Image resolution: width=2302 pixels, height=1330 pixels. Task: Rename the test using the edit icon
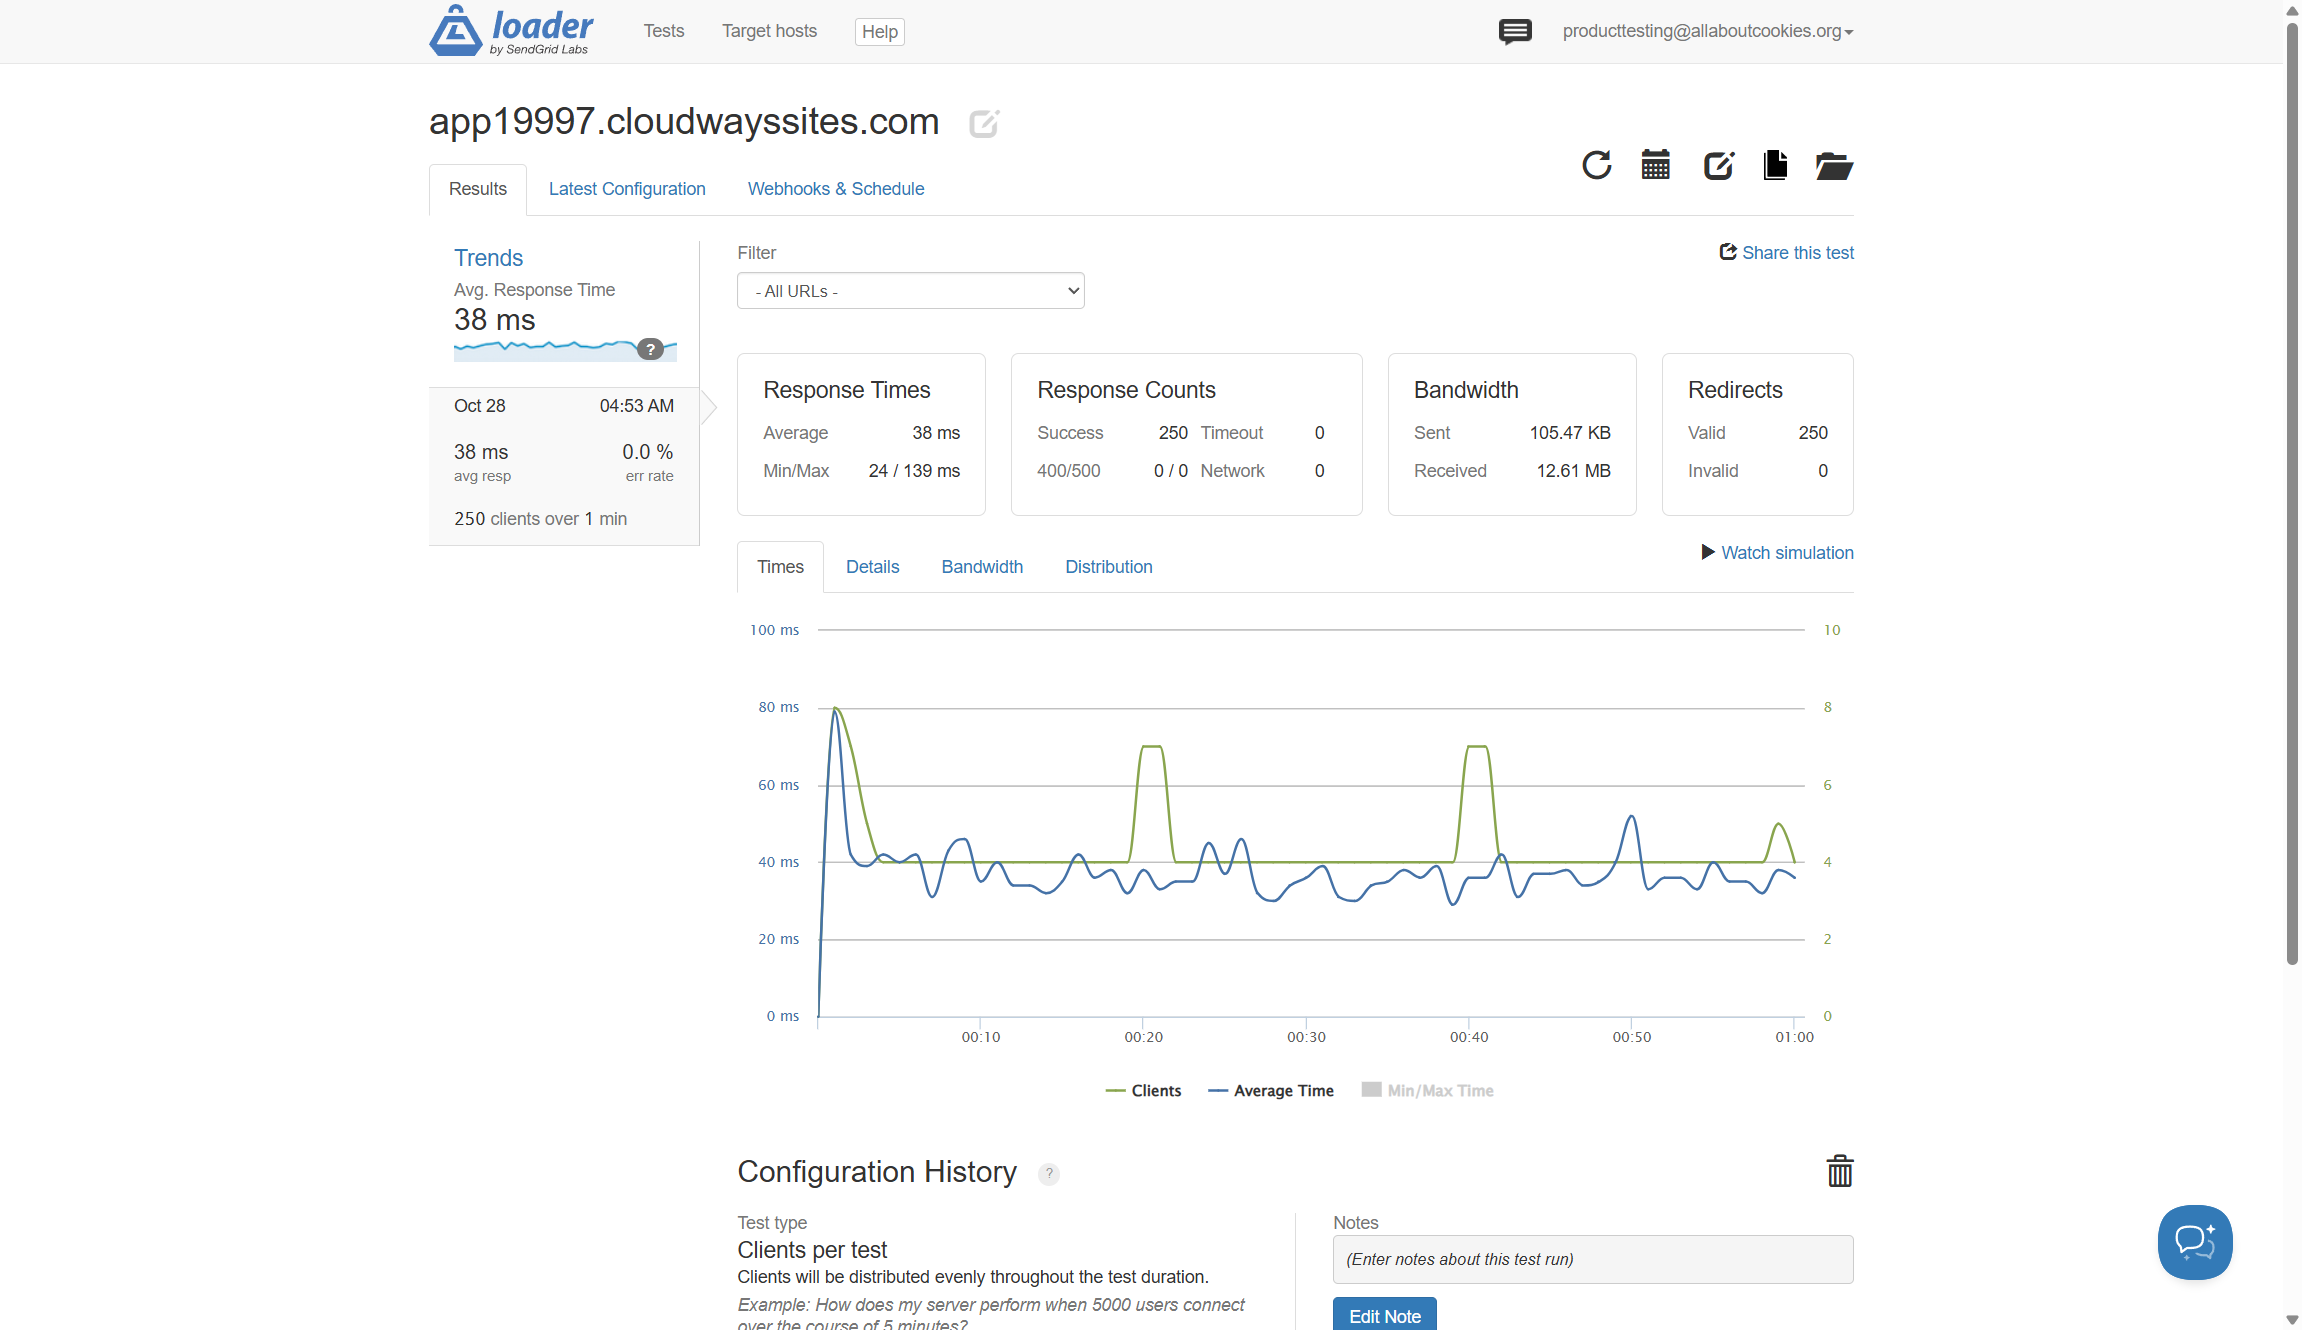click(x=984, y=122)
